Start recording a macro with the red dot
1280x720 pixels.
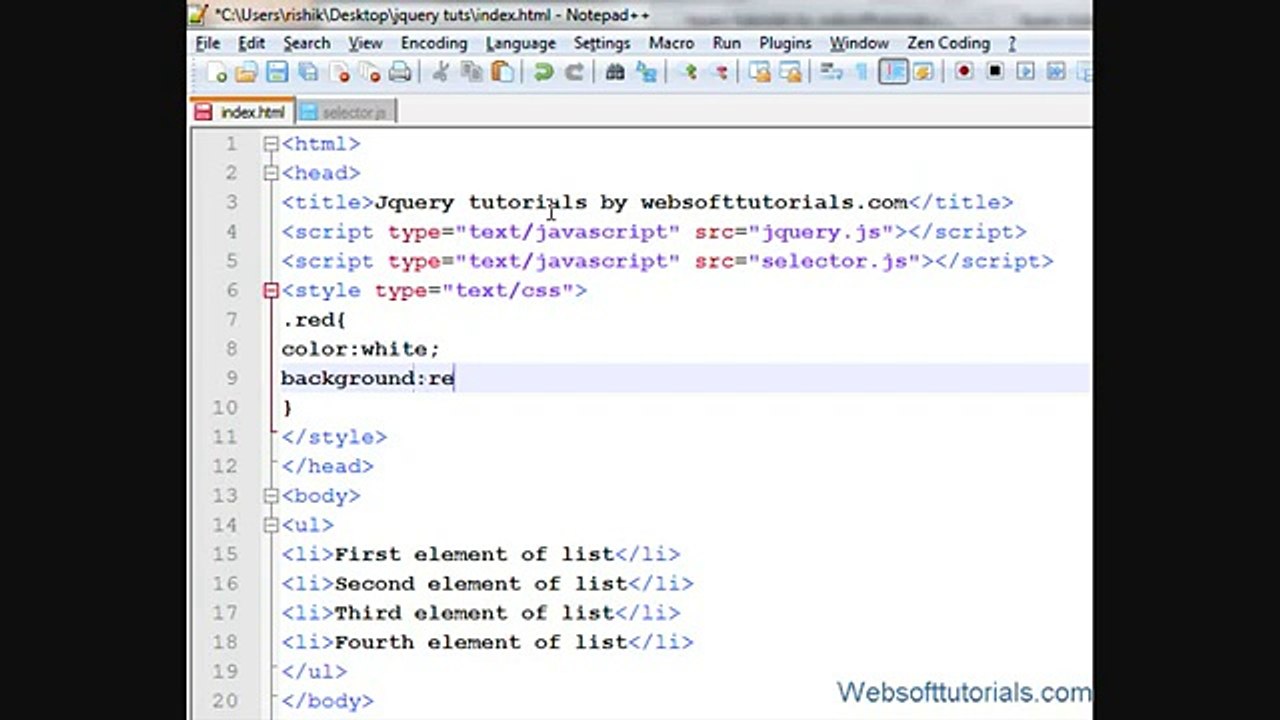point(964,72)
